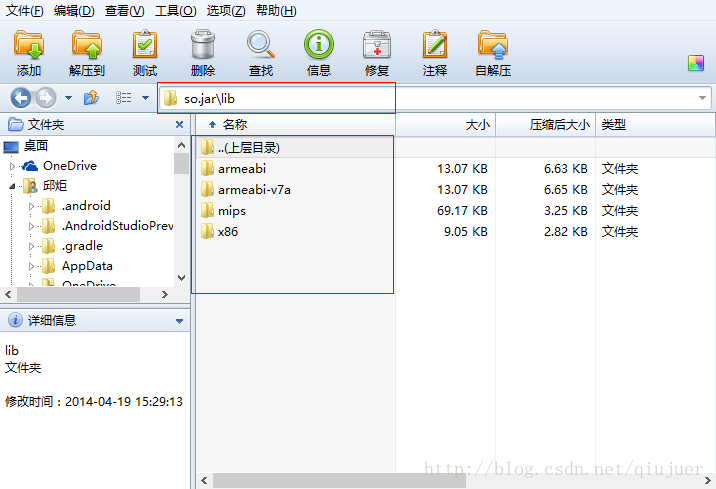Click the greyed forward arrow button
Screen dimensions: 716x489
click(x=46, y=98)
